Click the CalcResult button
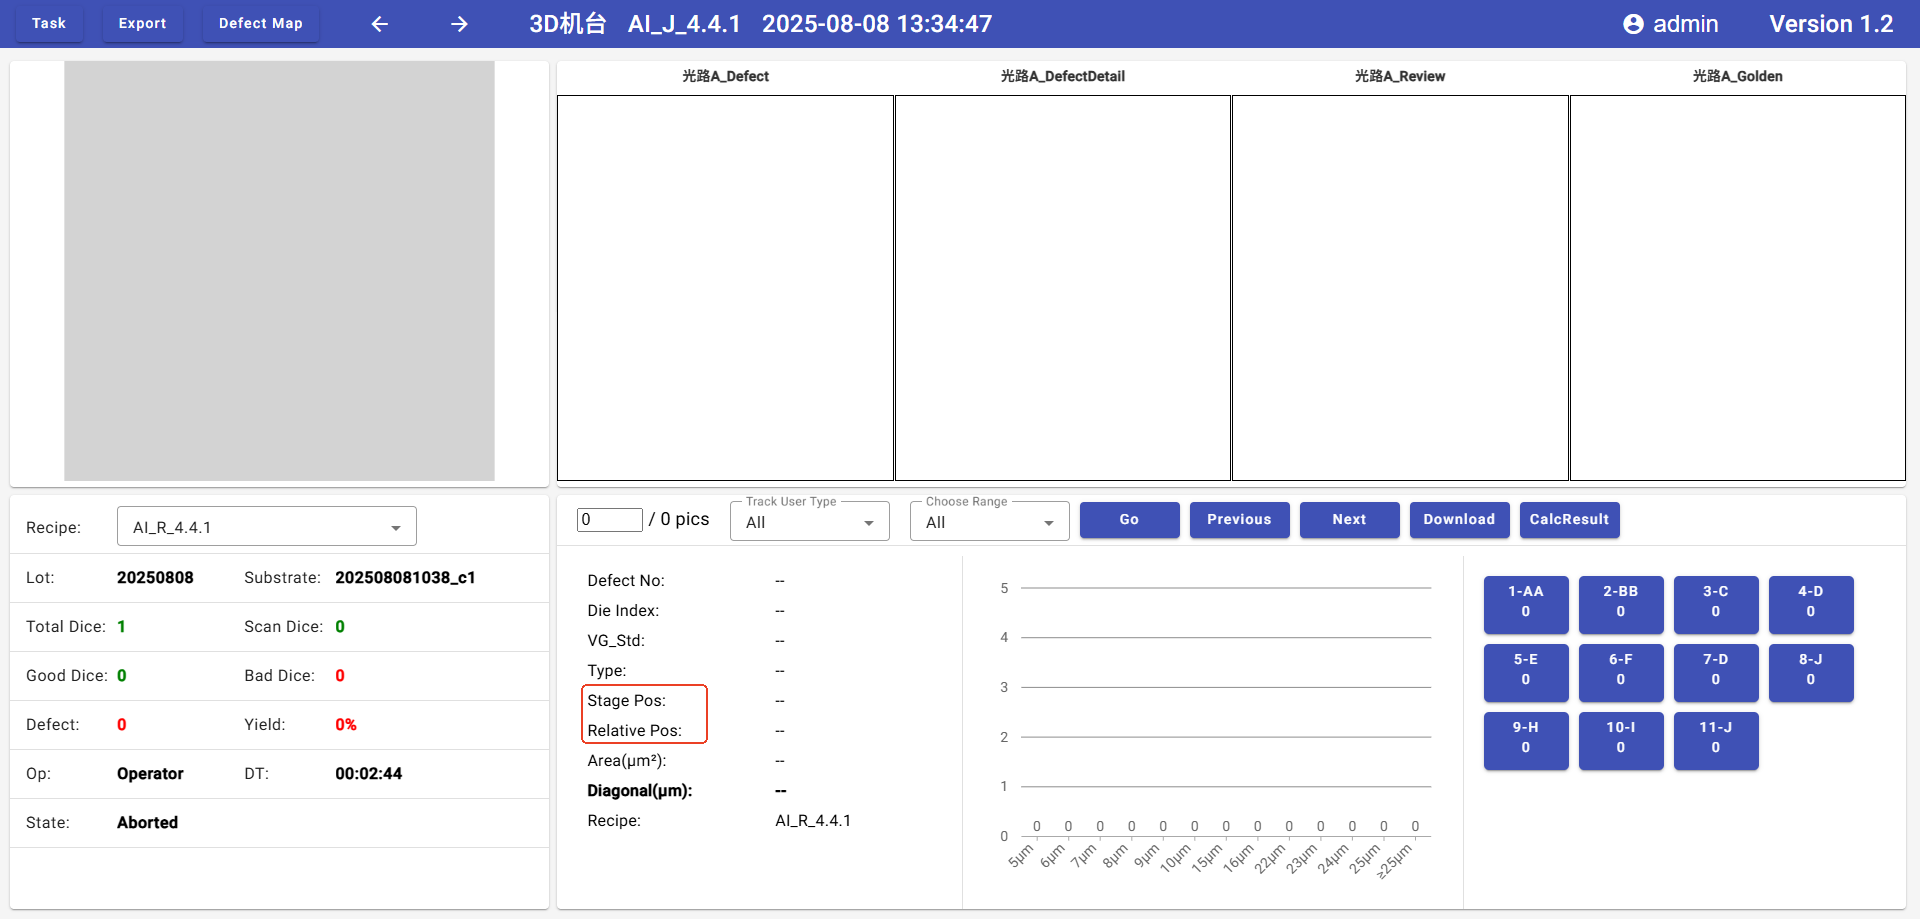This screenshot has width=1920, height=919. click(x=1569, y=520)
